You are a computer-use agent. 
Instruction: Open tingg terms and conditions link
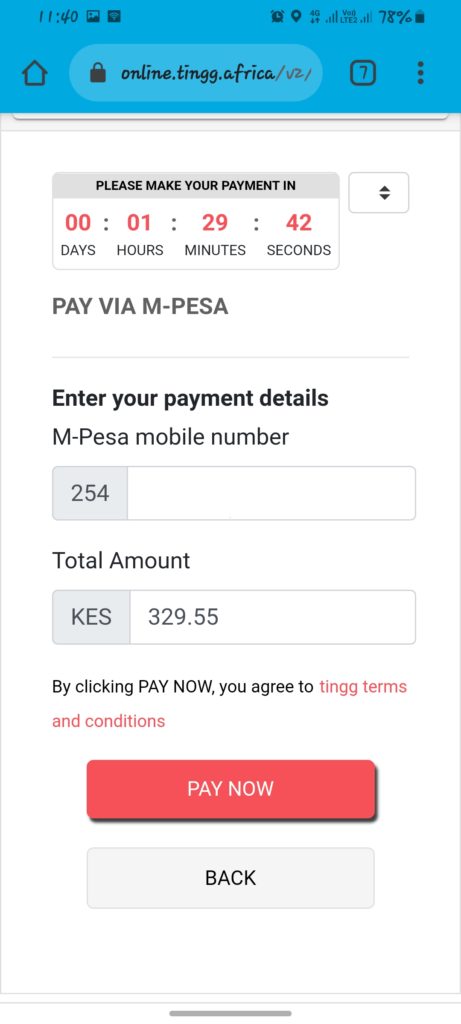click(229, 704)
